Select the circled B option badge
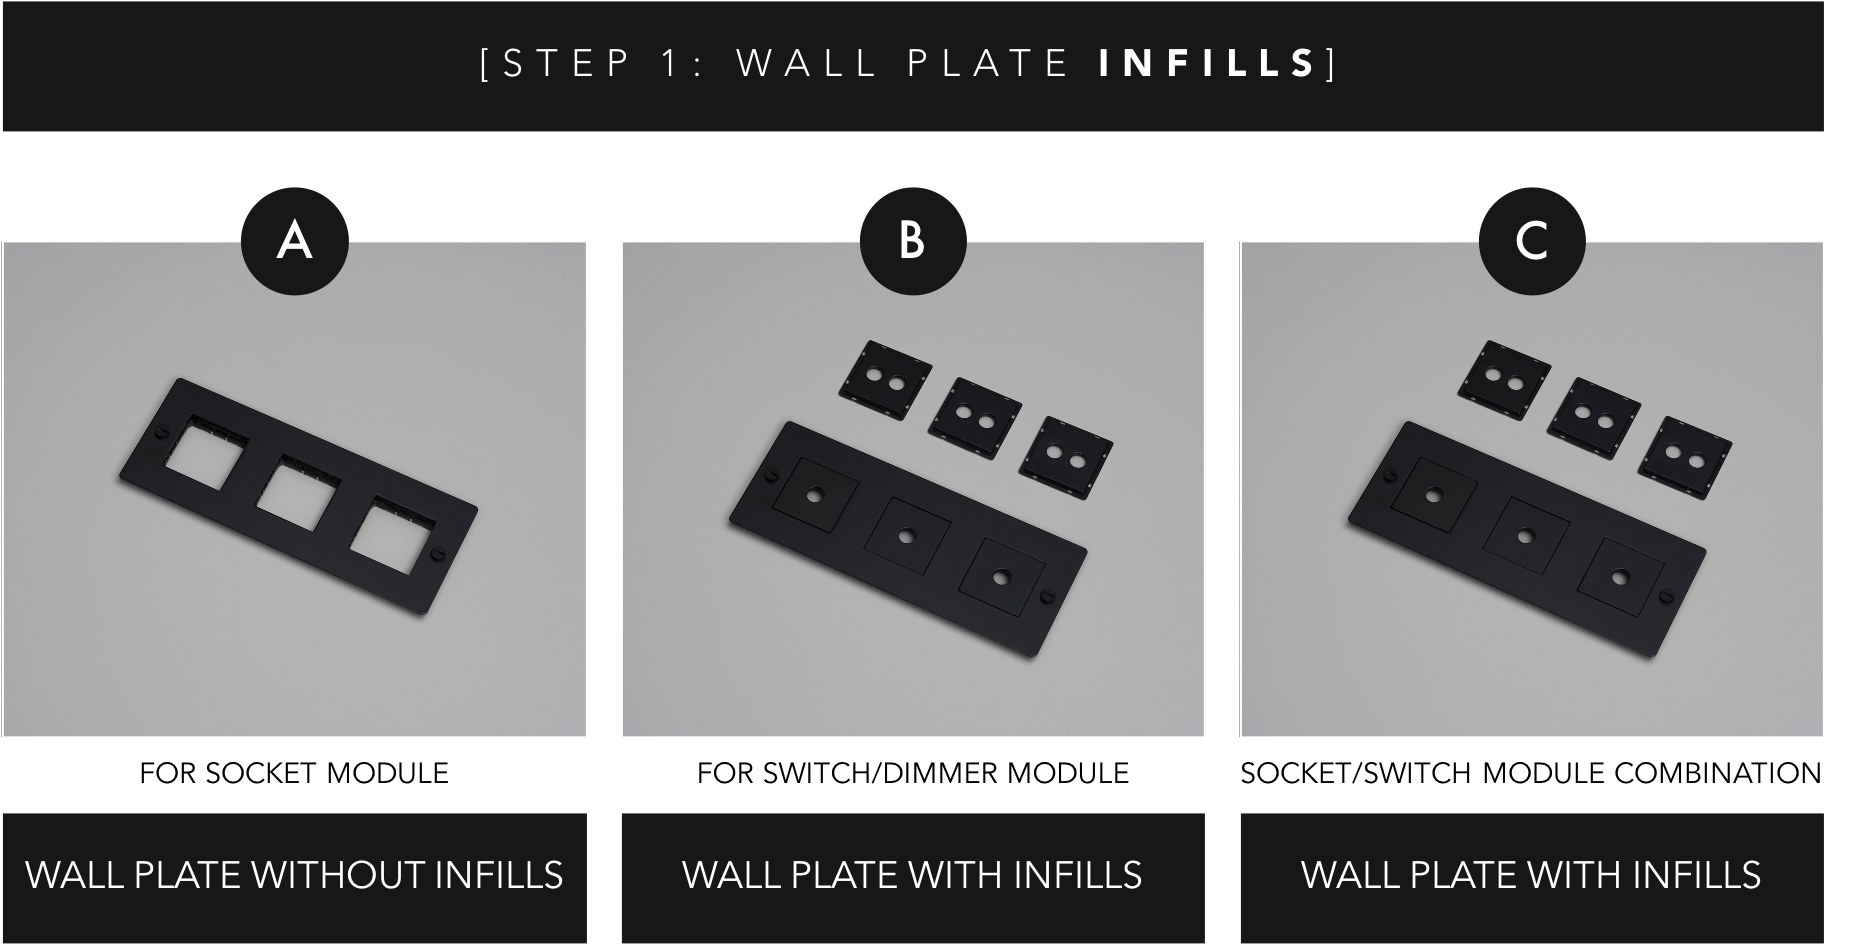Image resolution: width=1849 pixels, height=945 pixels. pos(912,241)
